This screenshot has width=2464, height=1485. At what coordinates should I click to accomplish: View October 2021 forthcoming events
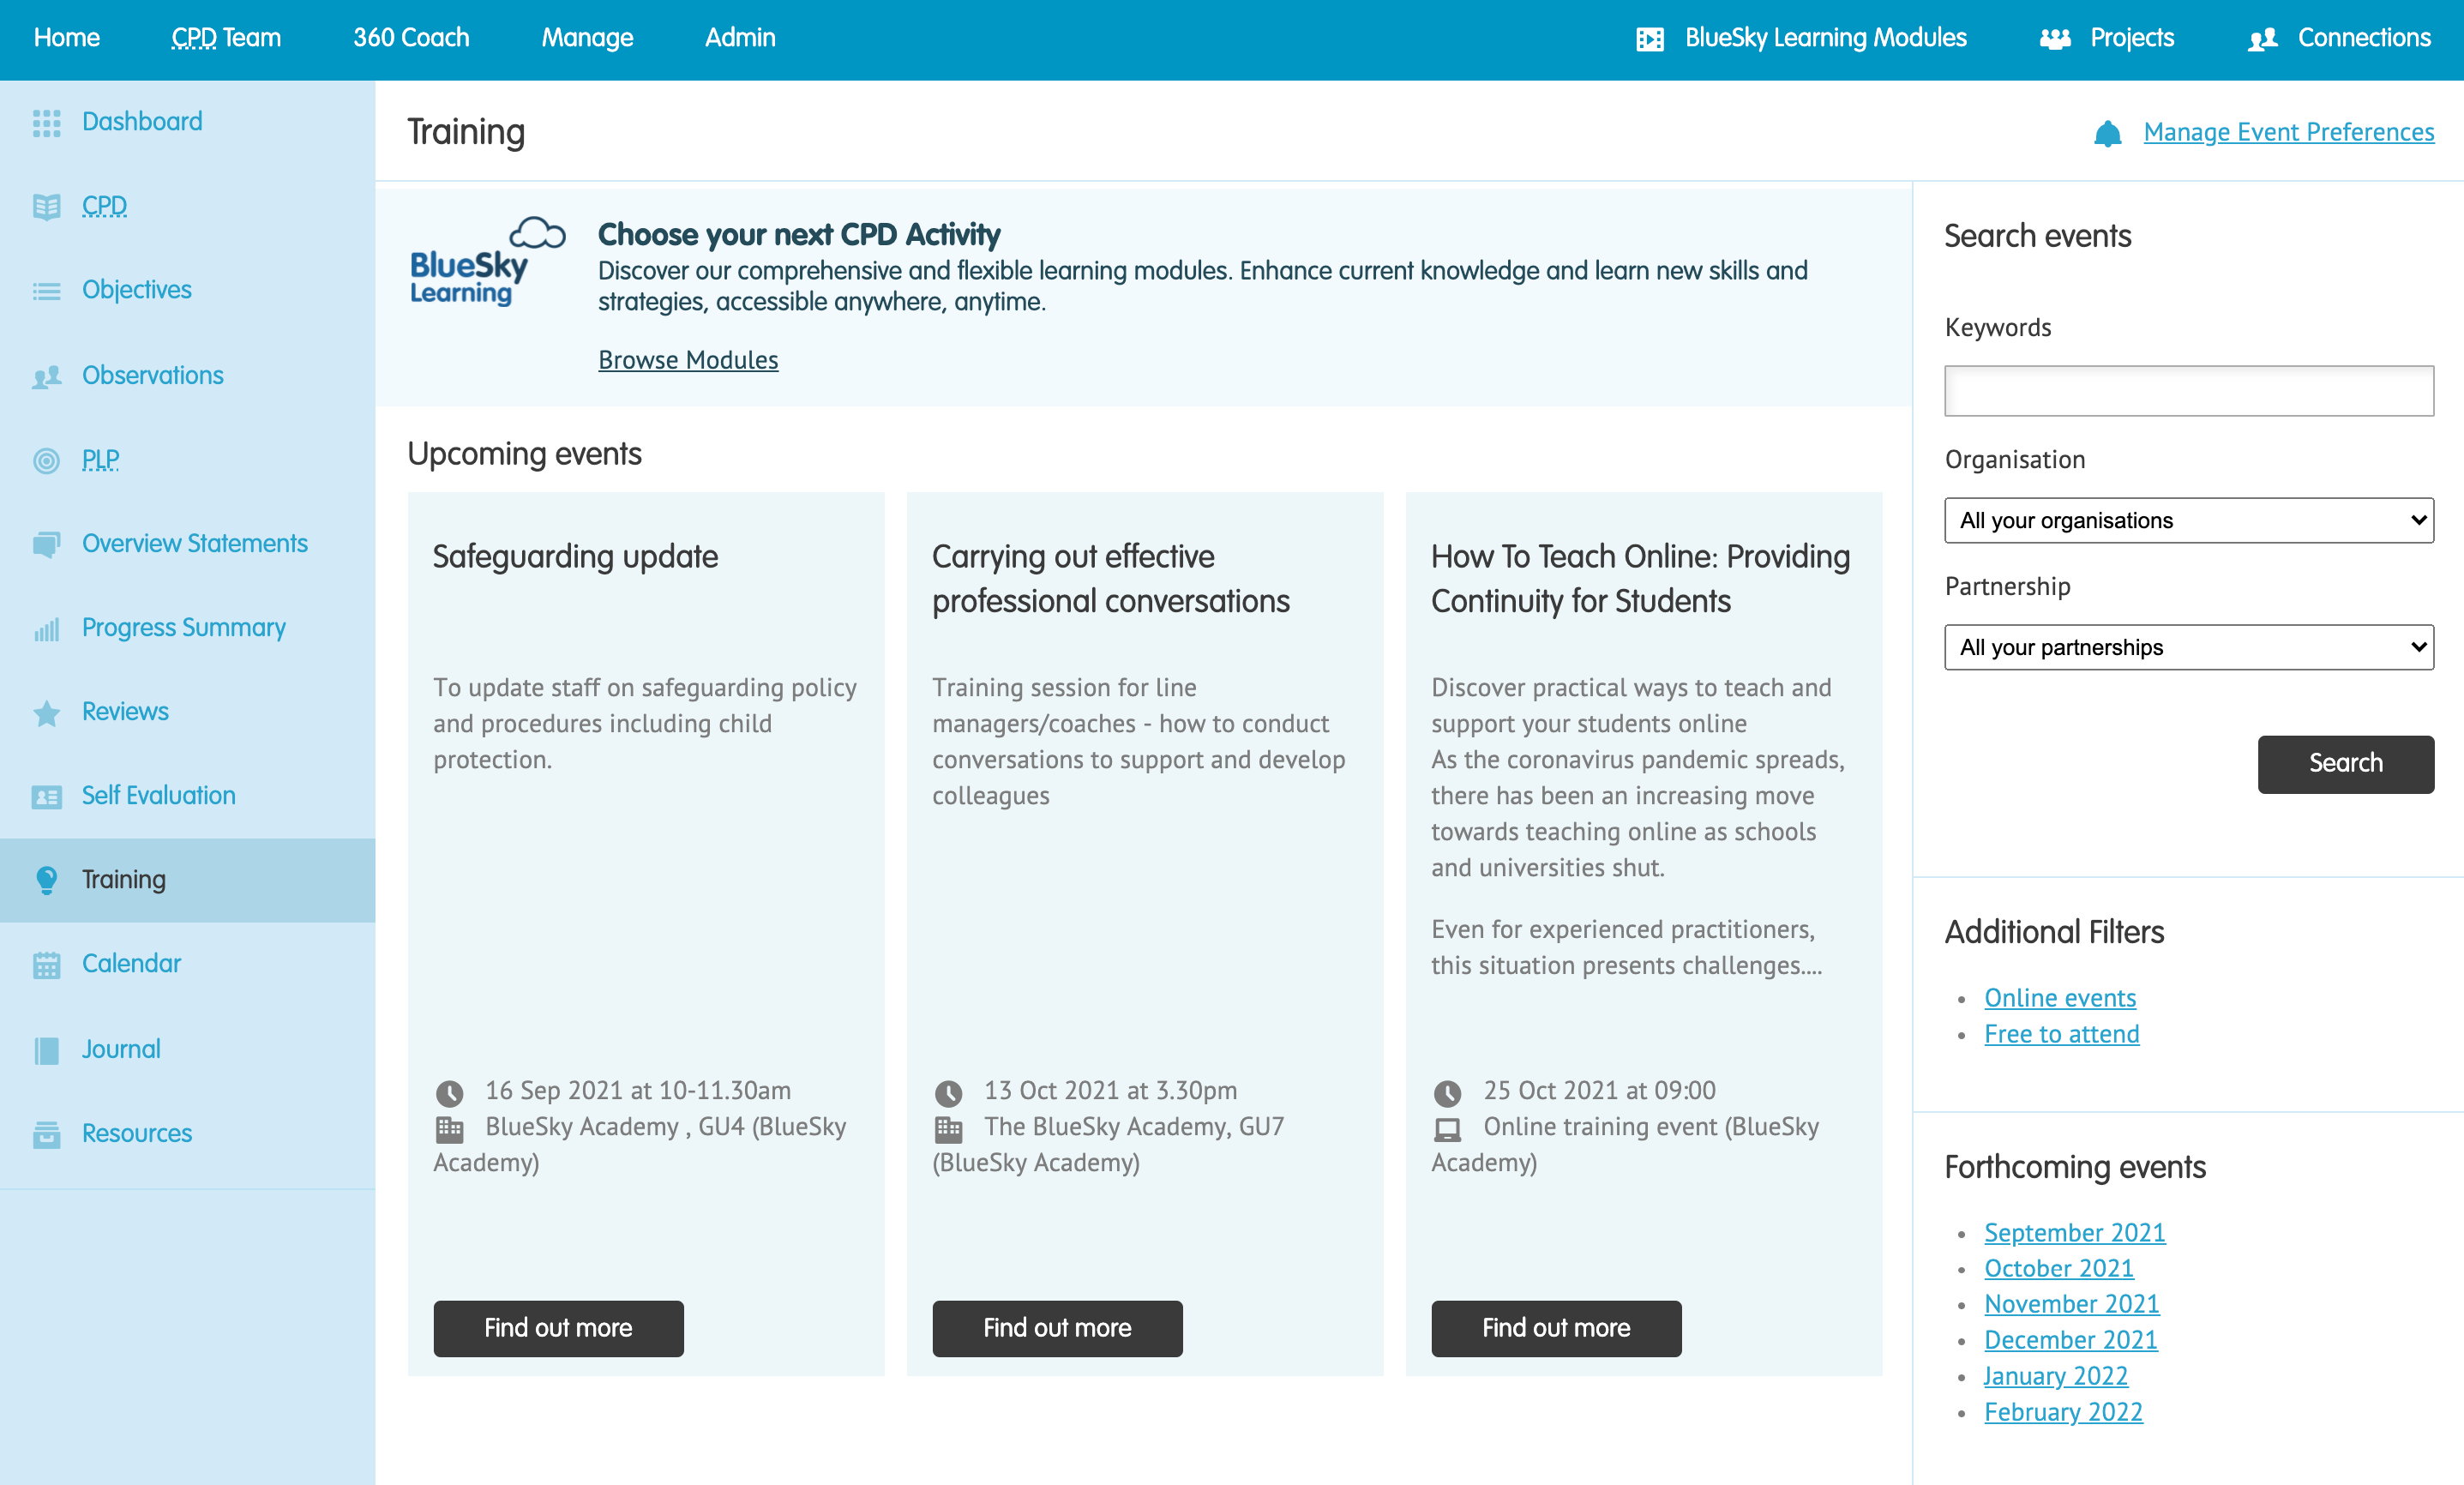pos(2059,1268)
